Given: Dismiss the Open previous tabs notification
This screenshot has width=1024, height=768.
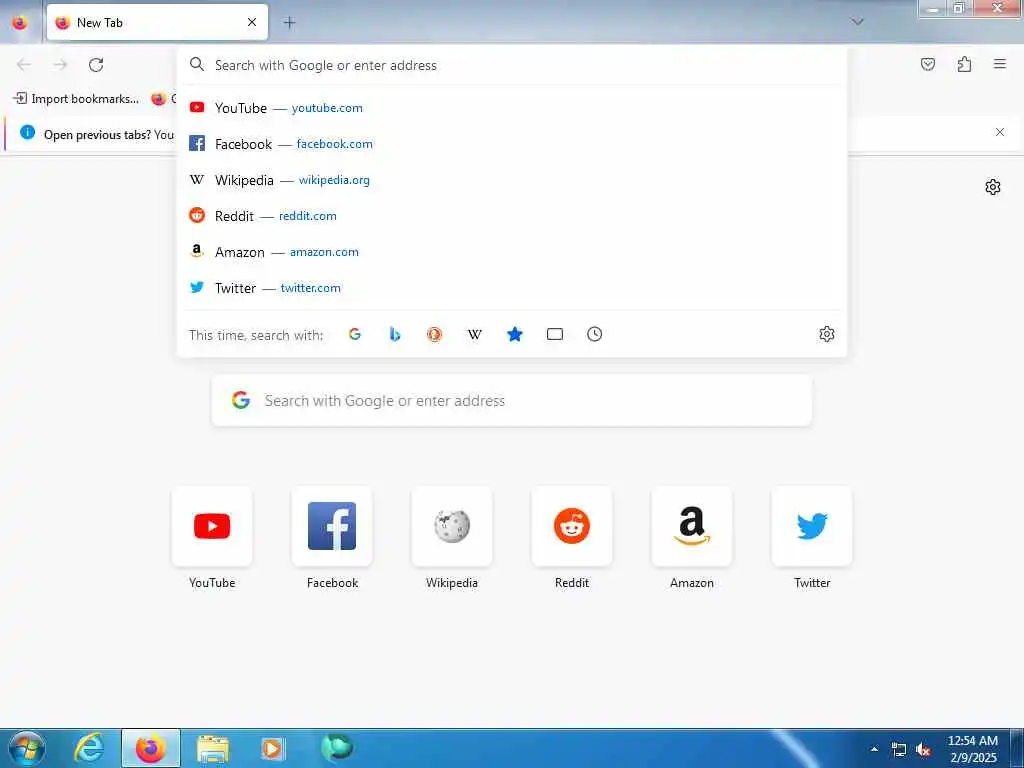Looking at the screenshot, I should tap(999, 132).
